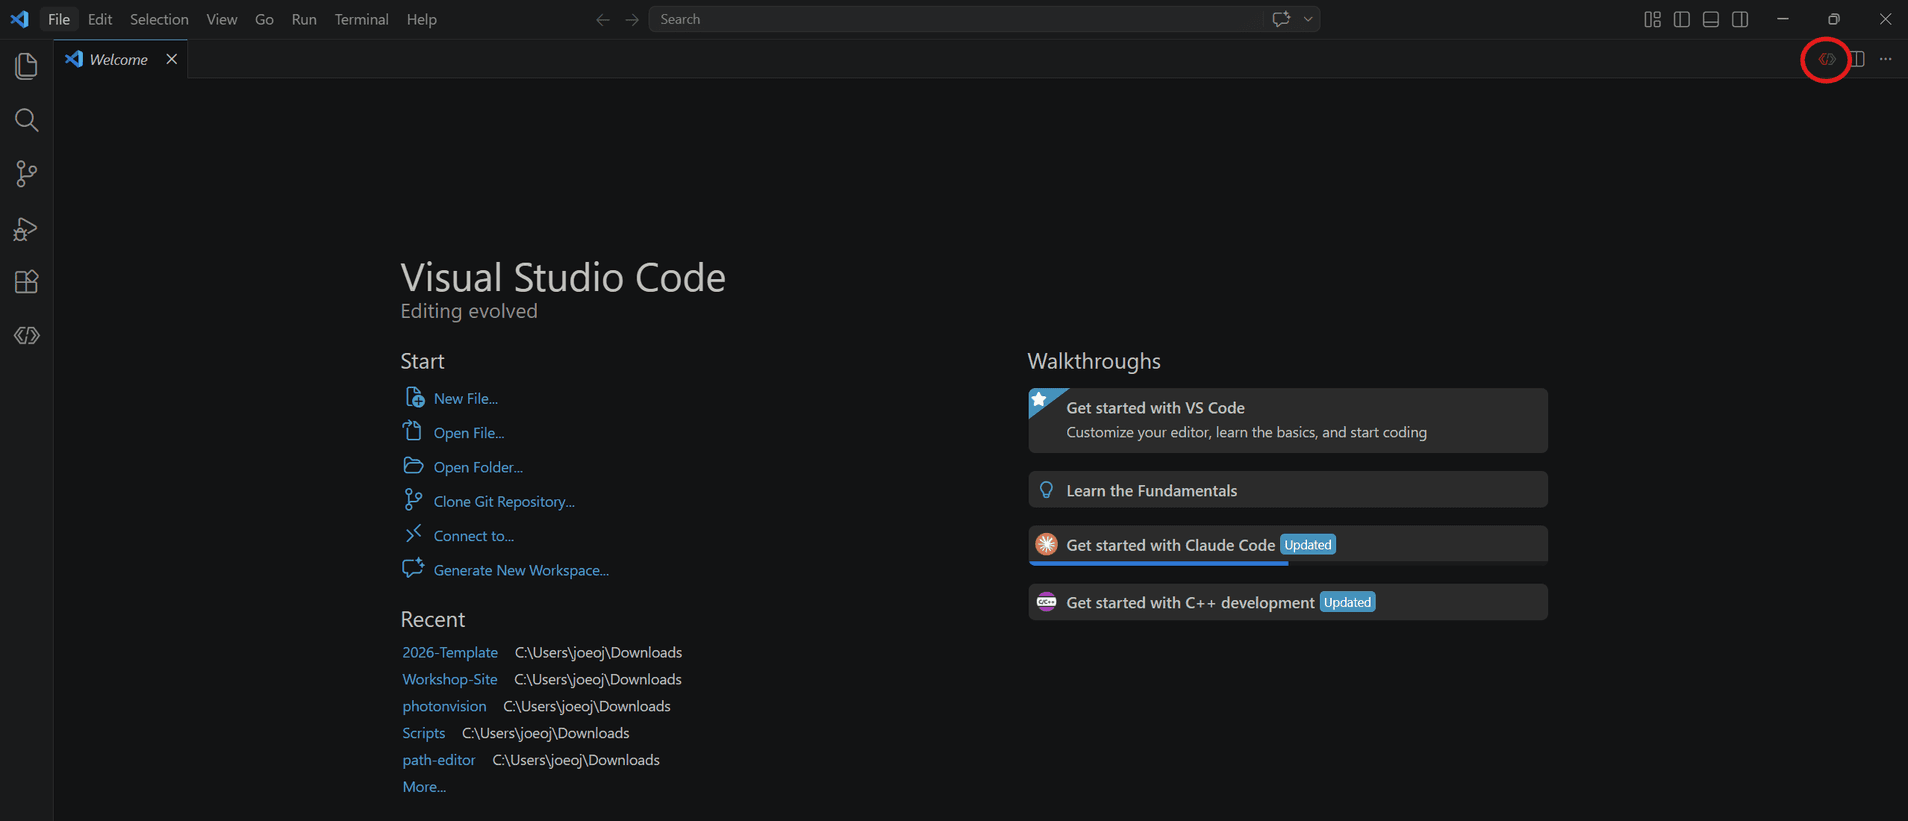Go back with the left arrow

click(602, 19)
